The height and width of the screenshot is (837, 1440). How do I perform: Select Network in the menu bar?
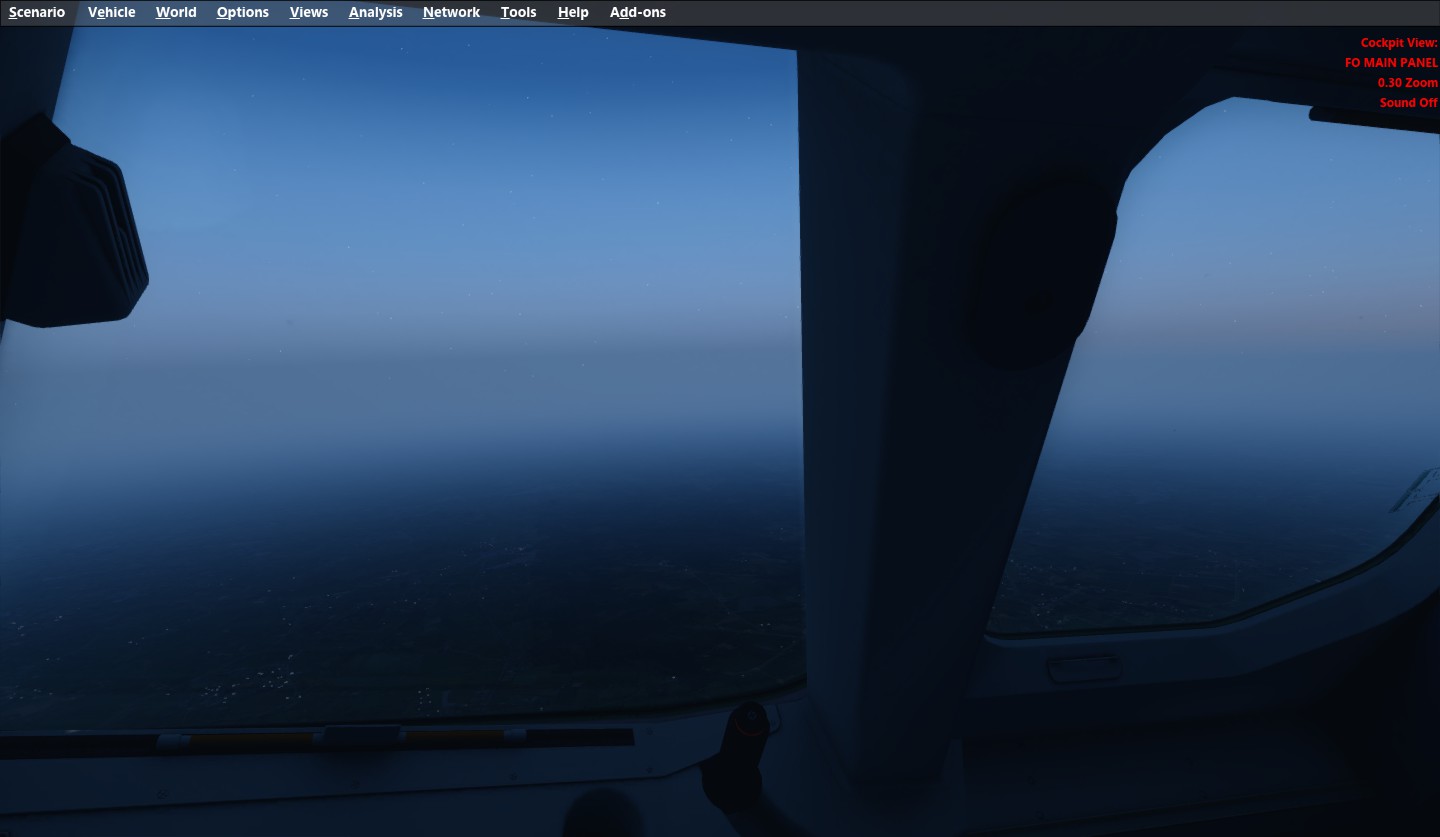[451, 12]
